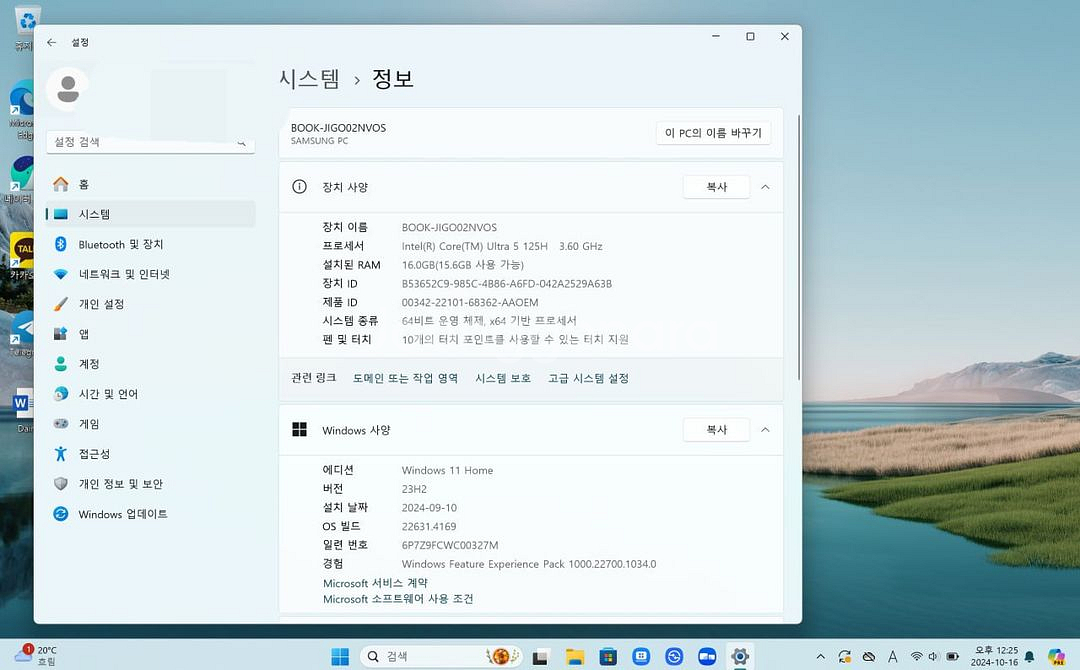Open 게임 settings in the sidebar

click(x=150, y=423)
